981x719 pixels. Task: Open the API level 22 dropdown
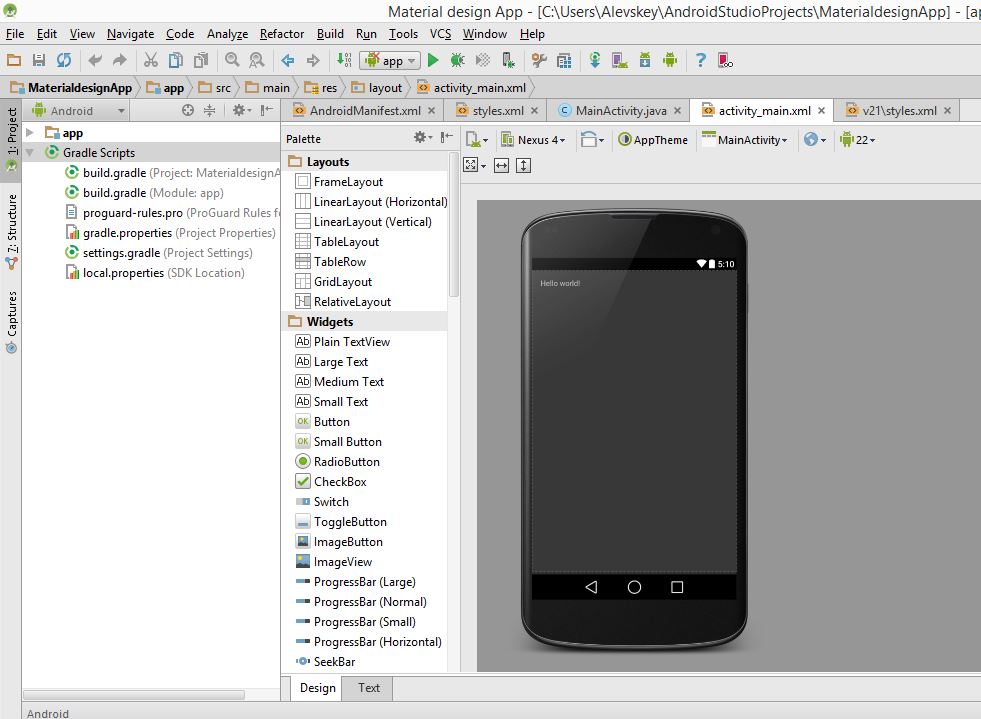point(858,140)
